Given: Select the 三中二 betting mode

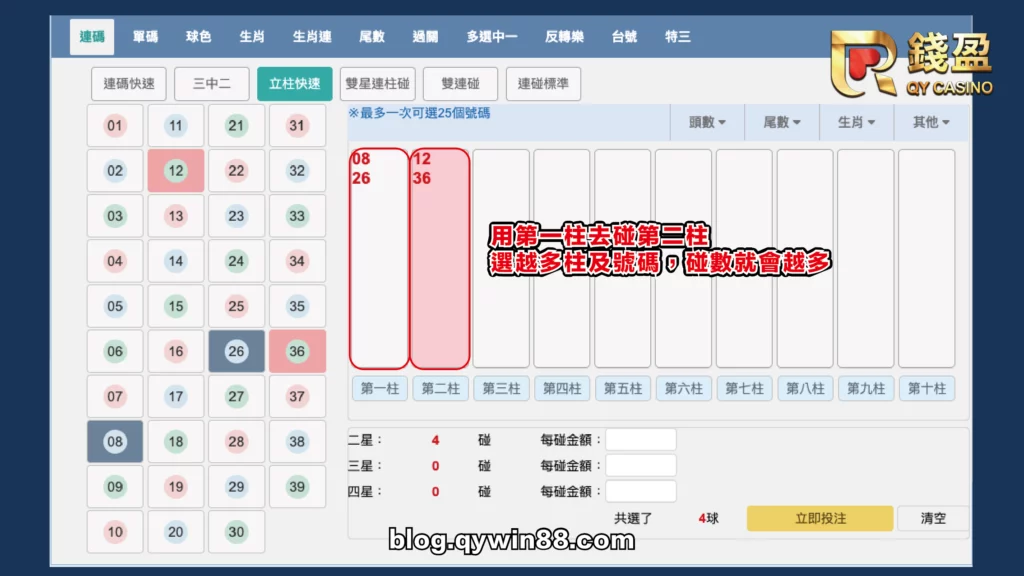Looking at the screenshot, I should (211, 84).
